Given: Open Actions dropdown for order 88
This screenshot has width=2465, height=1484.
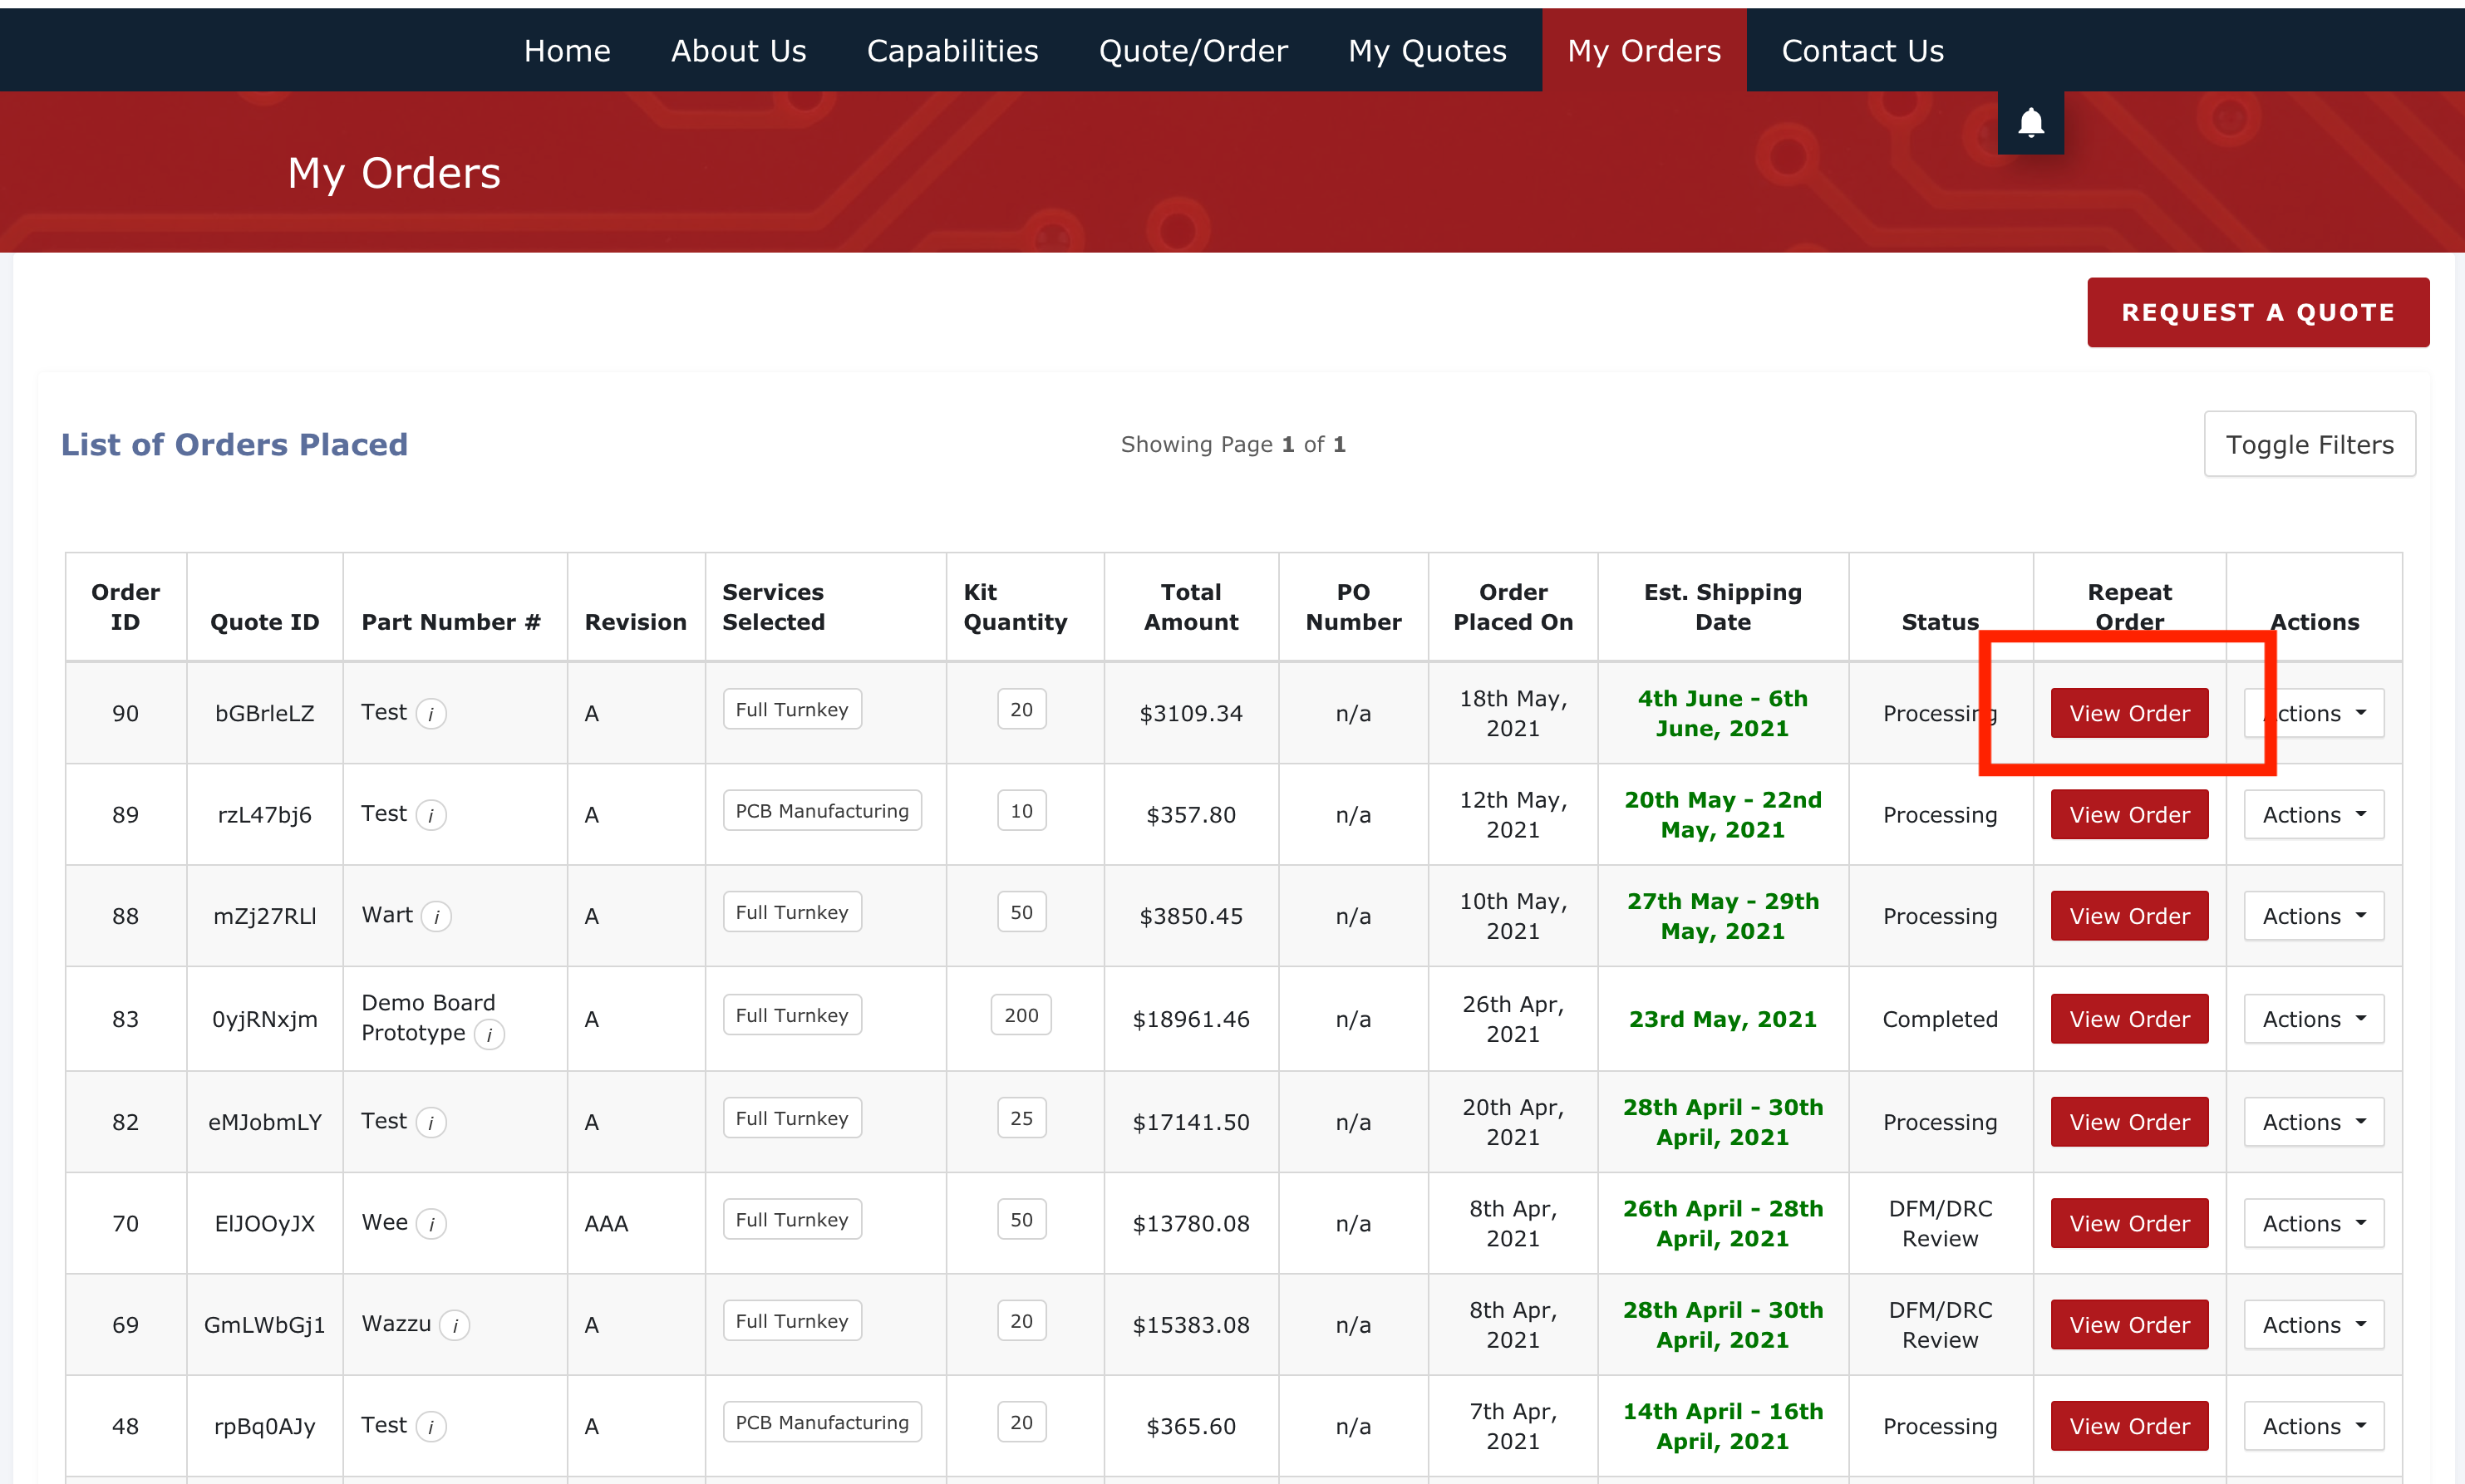Looking at the screenshot, I should tap(2313, 915).
